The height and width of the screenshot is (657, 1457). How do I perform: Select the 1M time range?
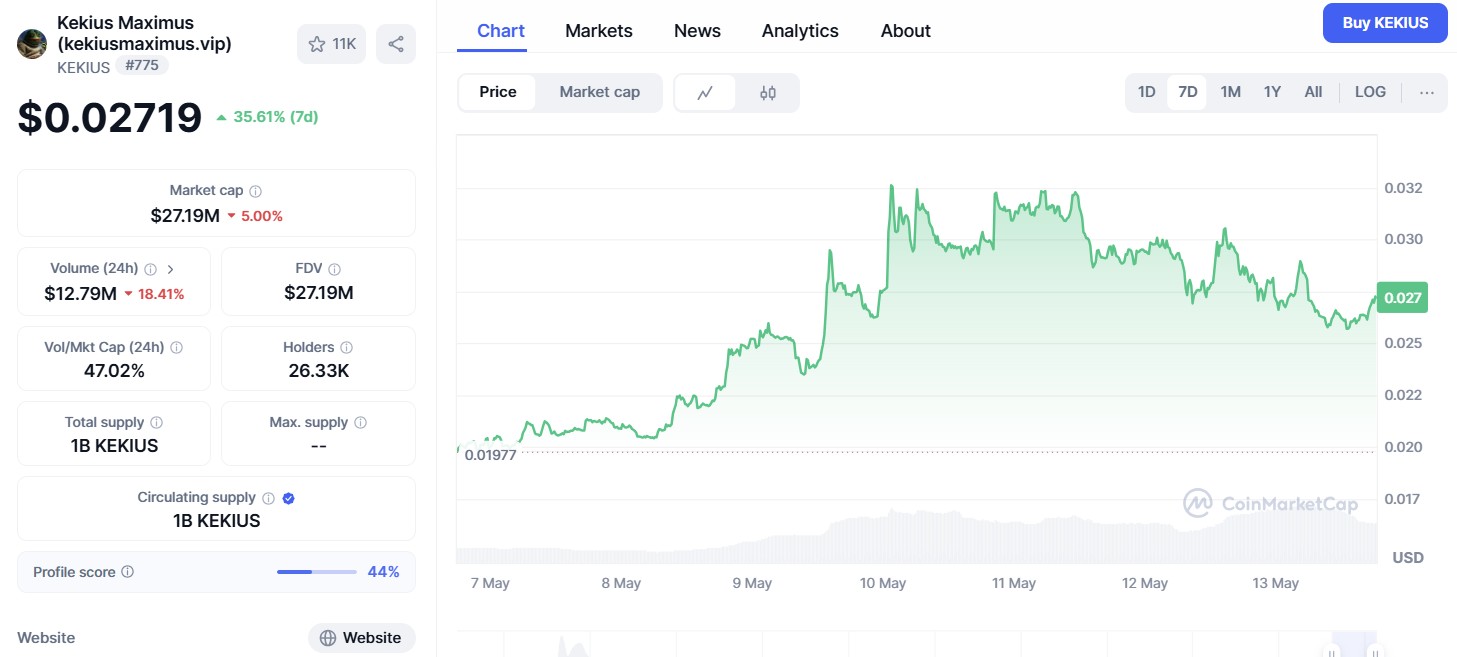point(1230,92)
